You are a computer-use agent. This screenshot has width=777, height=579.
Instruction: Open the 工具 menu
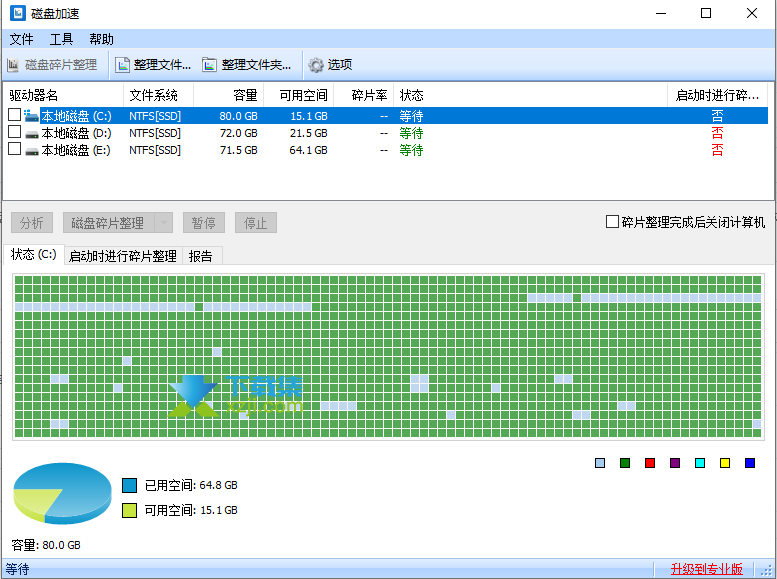(x=61, y=39)
